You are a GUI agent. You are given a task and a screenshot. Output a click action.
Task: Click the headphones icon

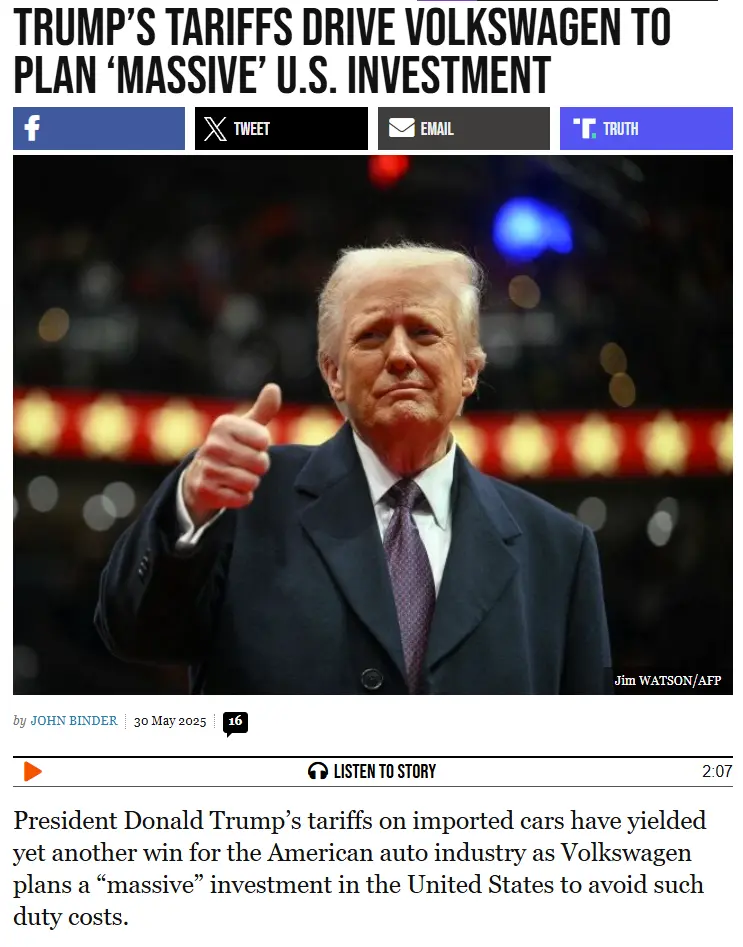318,771
